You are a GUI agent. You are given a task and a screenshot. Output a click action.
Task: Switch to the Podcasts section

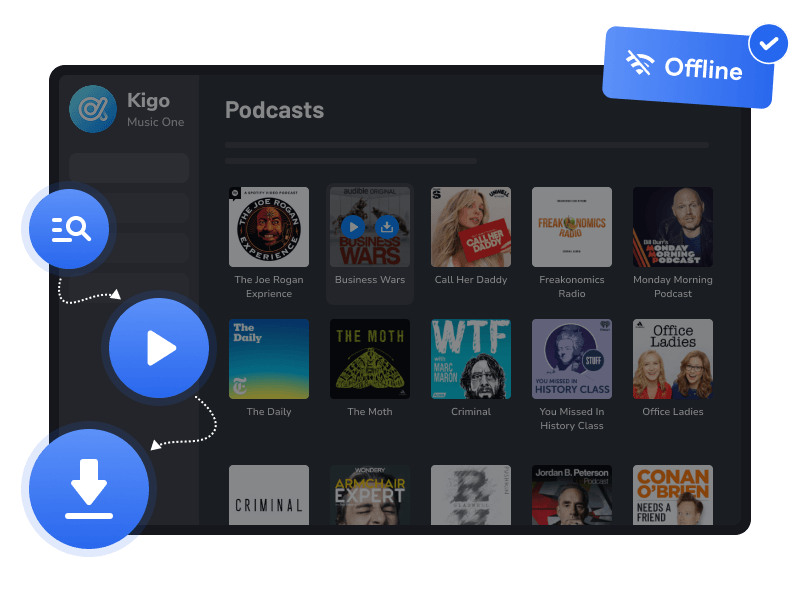[274, 110]
